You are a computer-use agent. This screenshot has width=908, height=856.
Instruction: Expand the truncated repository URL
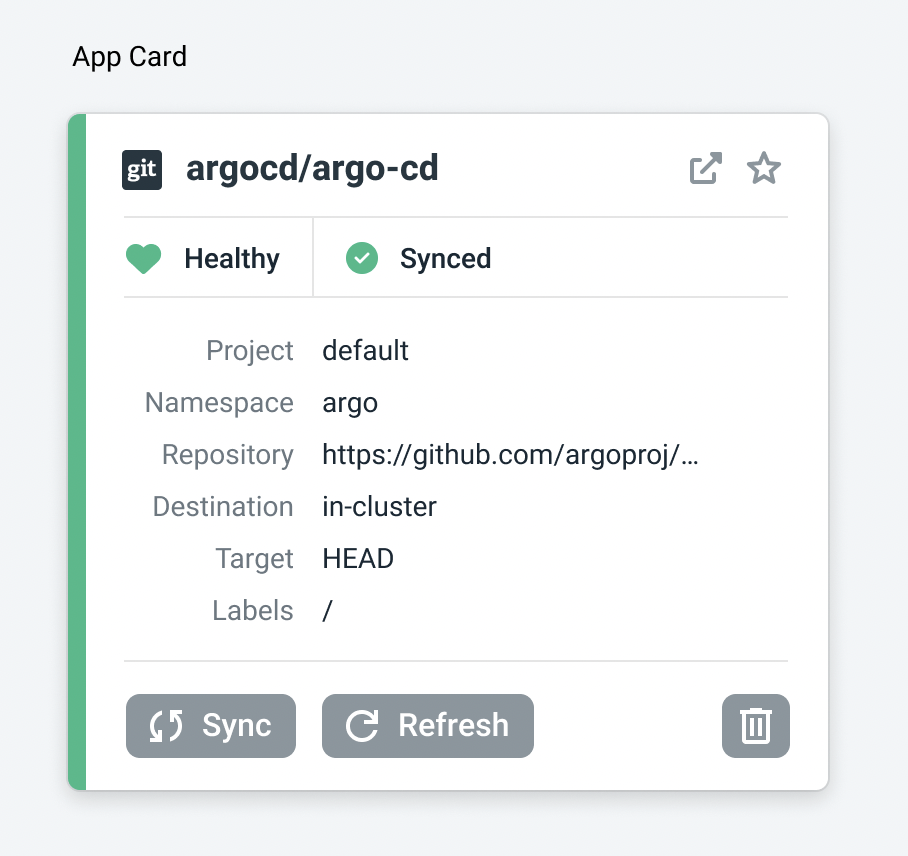[x=511, y=454]
